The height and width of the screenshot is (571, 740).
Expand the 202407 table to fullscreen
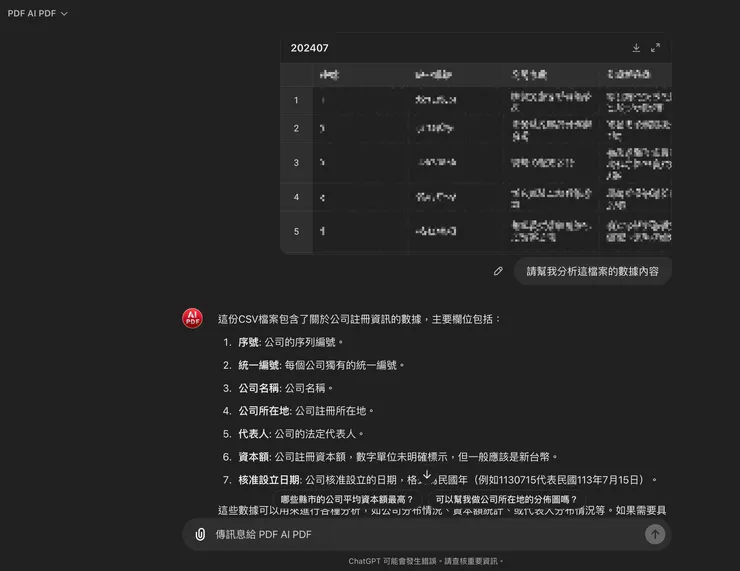(656, 48)
